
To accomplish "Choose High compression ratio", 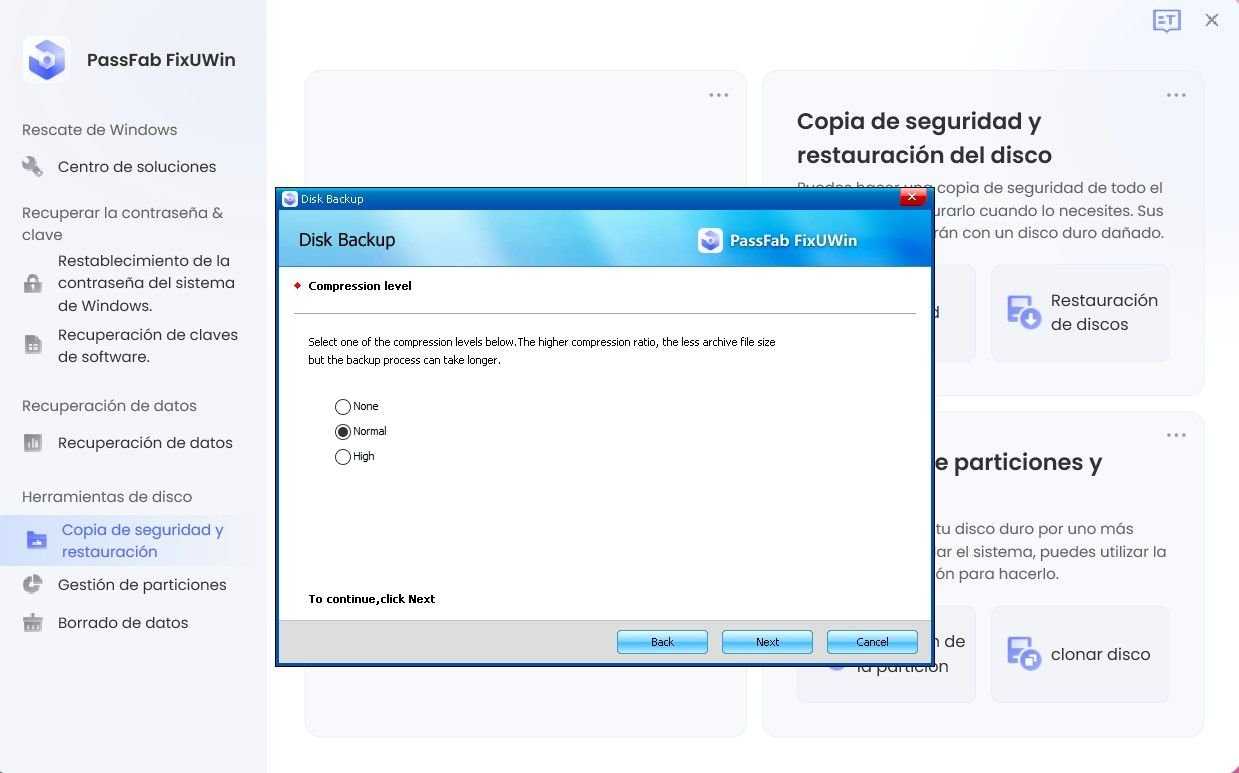I will 343,456.
